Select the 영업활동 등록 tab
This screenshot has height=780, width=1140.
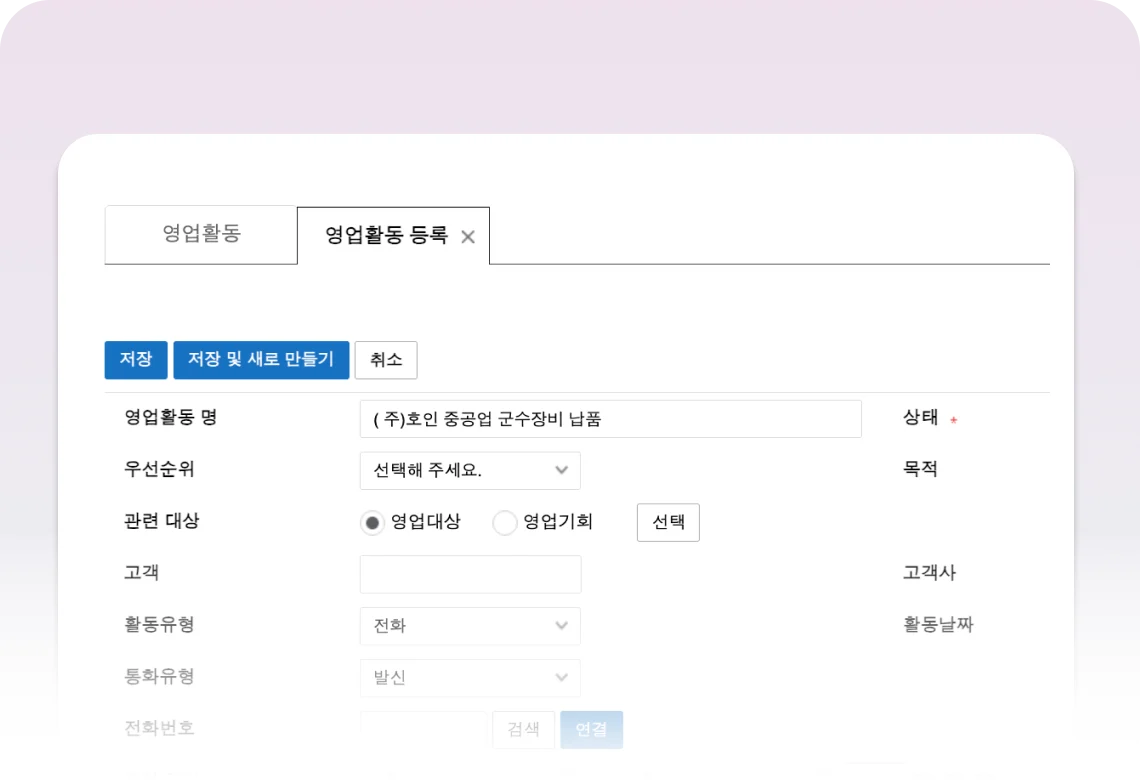(x=386, y=236)
